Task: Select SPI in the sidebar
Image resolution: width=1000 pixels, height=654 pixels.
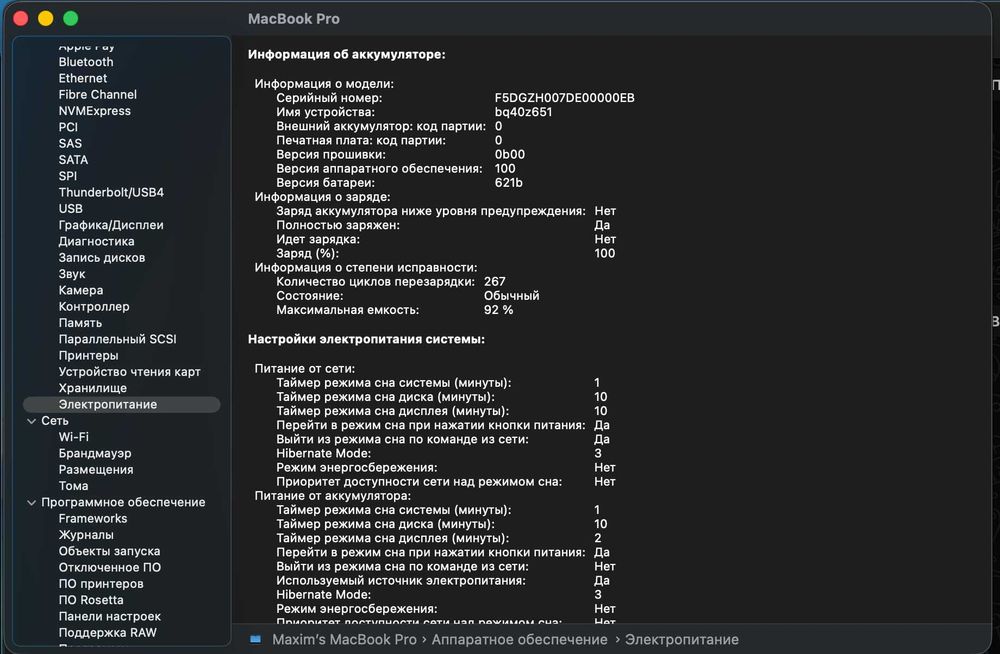Action: point(68,176)
